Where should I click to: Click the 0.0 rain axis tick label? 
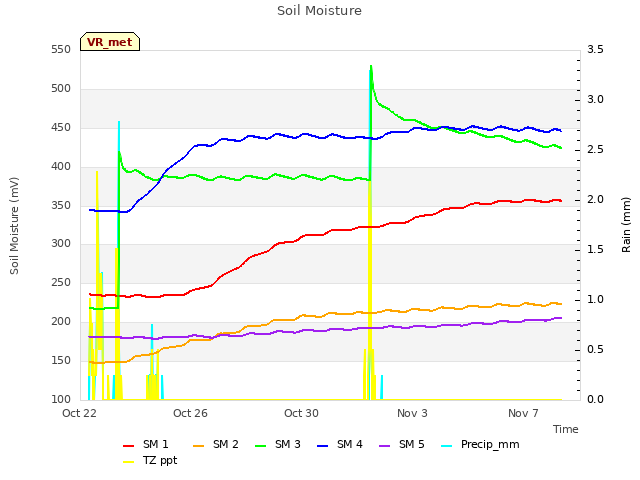[595, 400]
